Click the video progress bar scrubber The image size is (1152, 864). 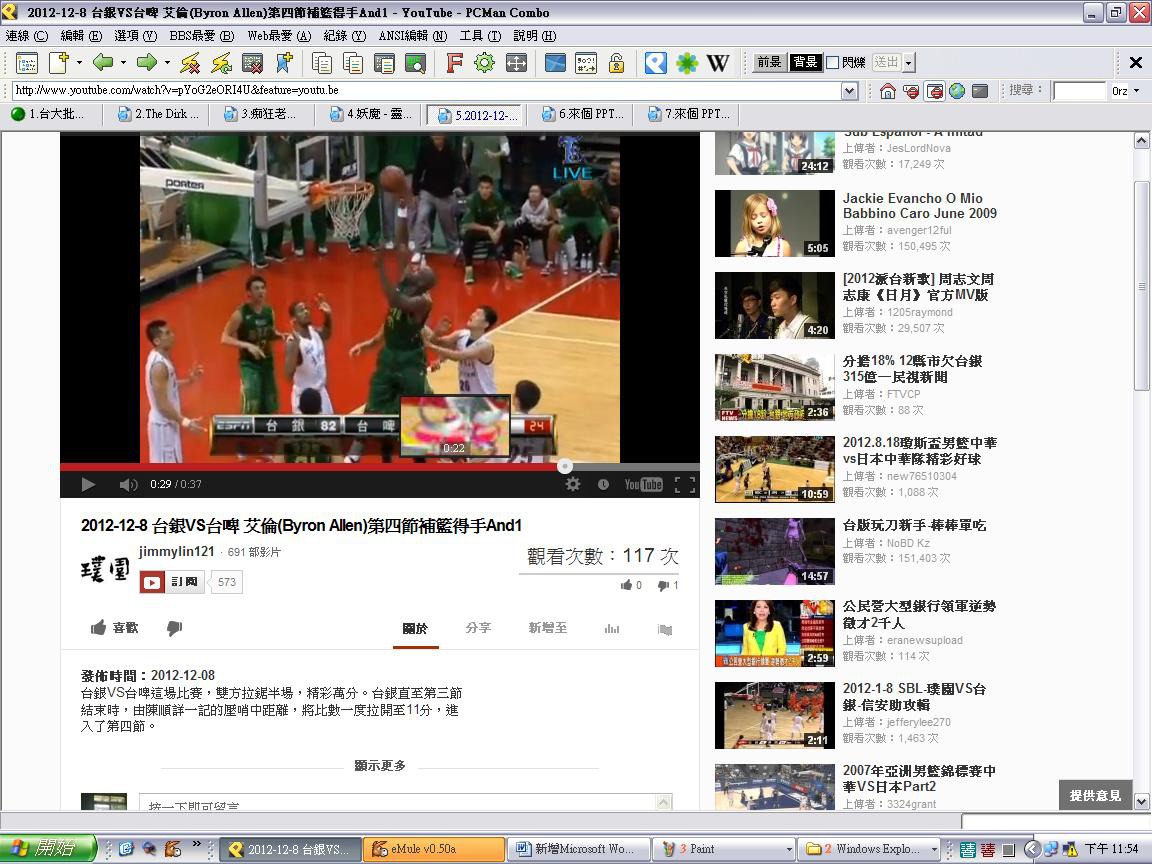pos(565,466)
